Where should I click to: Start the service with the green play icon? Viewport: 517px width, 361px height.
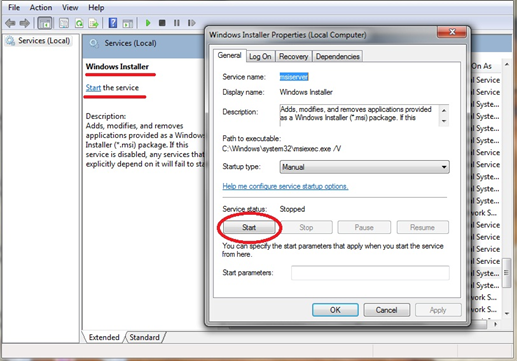(148, 23)
